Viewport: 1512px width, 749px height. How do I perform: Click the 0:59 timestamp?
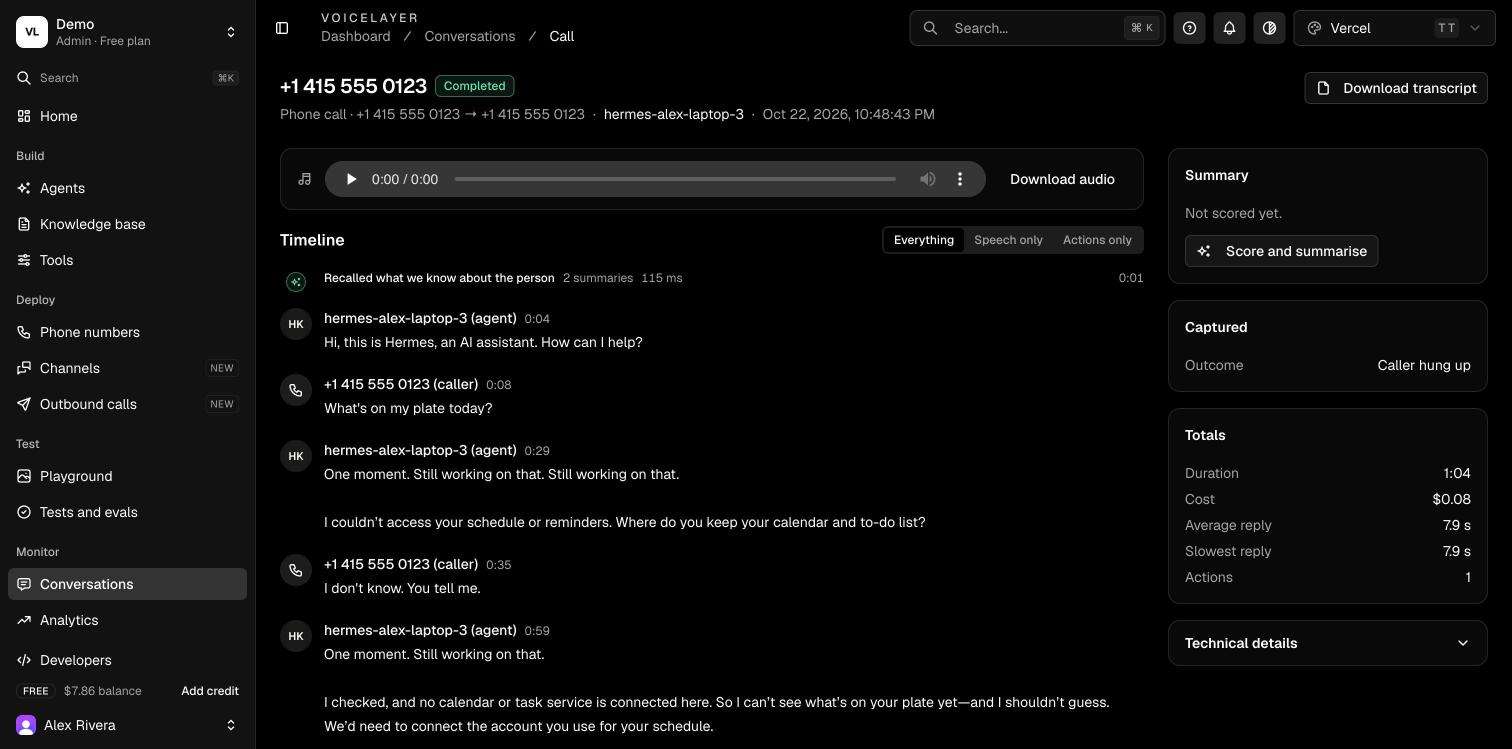(537, 631)
